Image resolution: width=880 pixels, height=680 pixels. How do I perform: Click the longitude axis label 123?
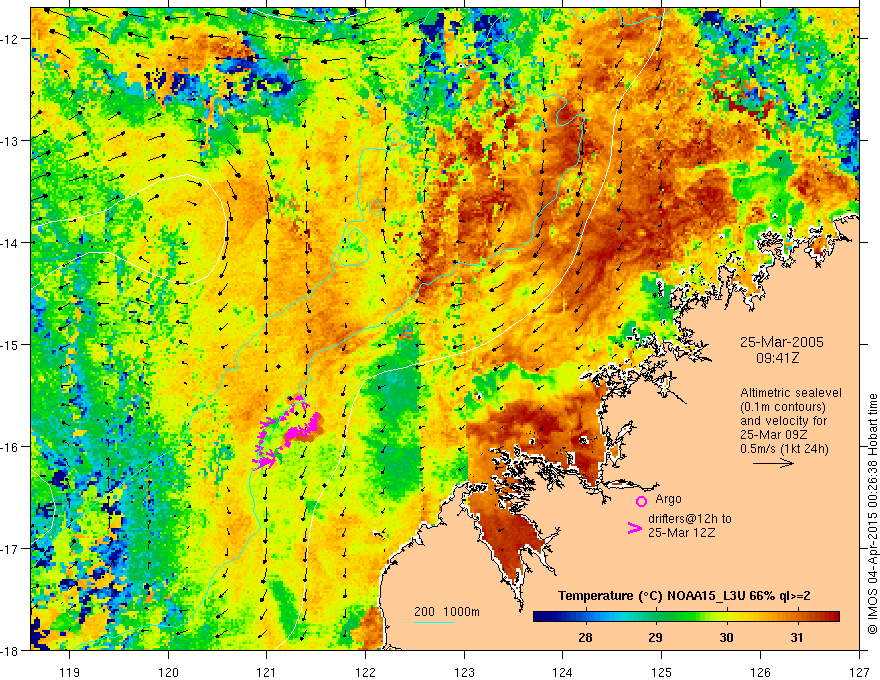(x=464, y=672)
